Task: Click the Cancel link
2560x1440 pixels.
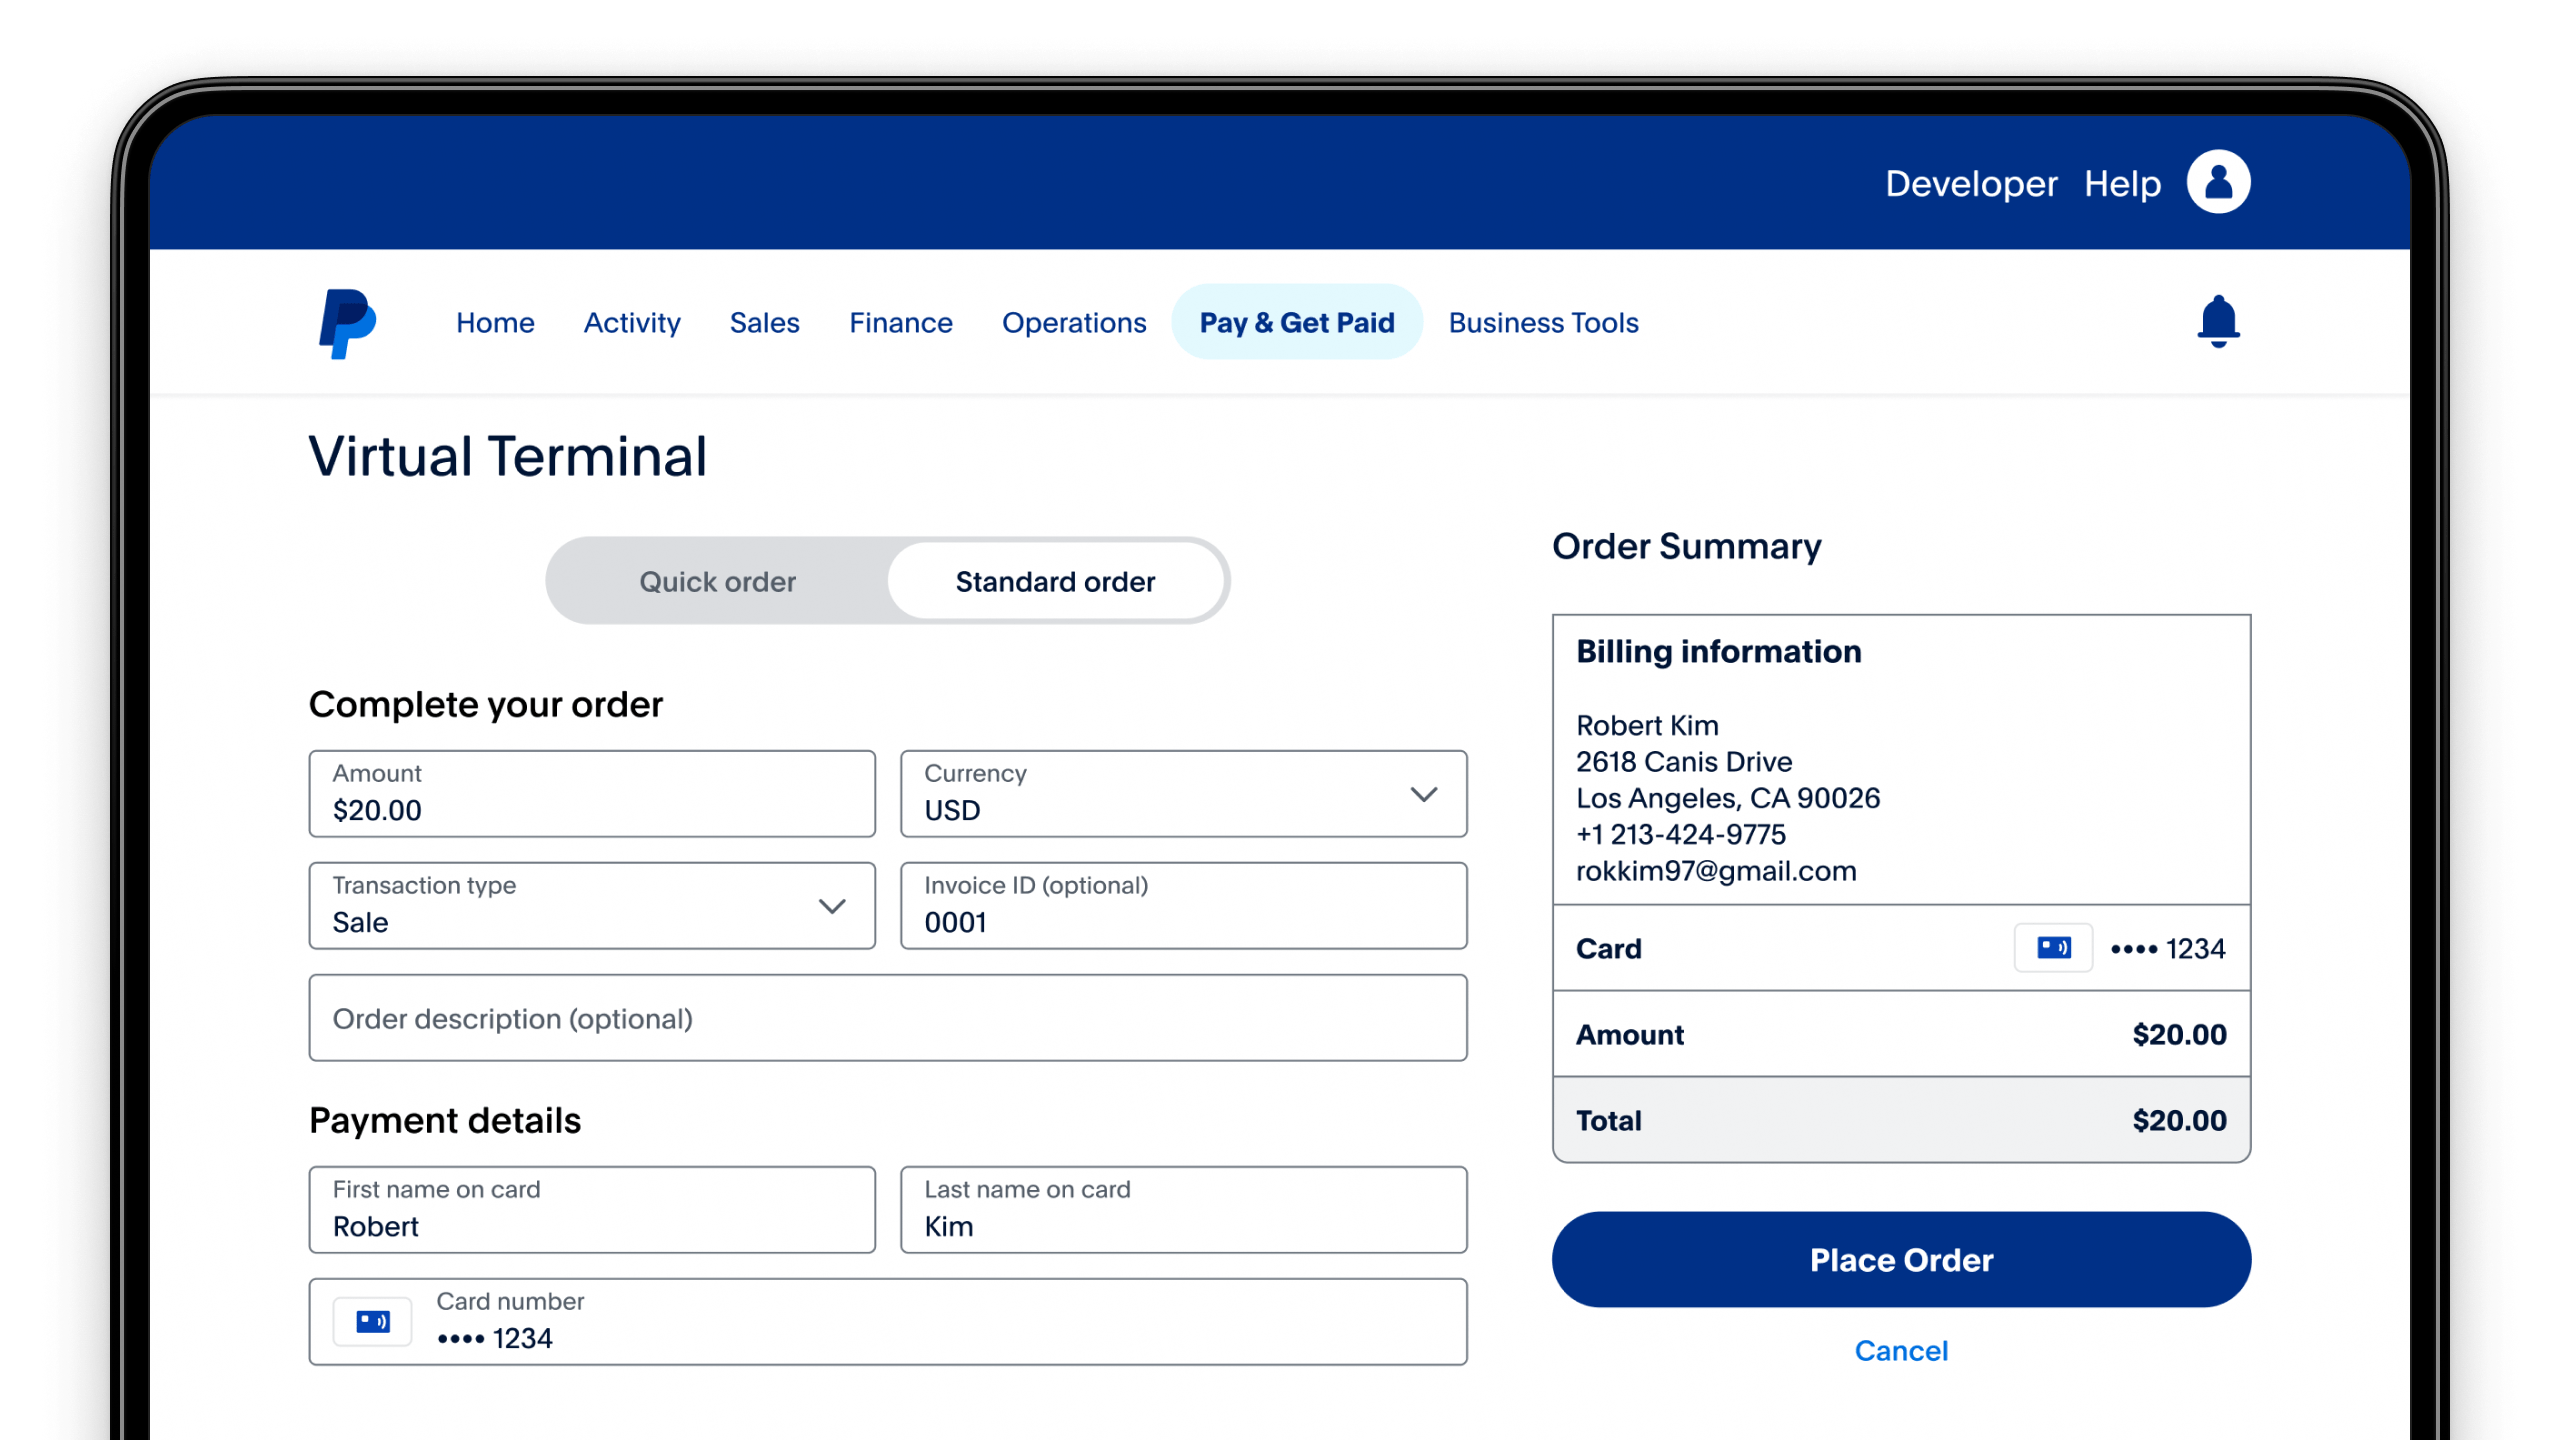Action: pyautogui.click(x=1900, y=1351)
